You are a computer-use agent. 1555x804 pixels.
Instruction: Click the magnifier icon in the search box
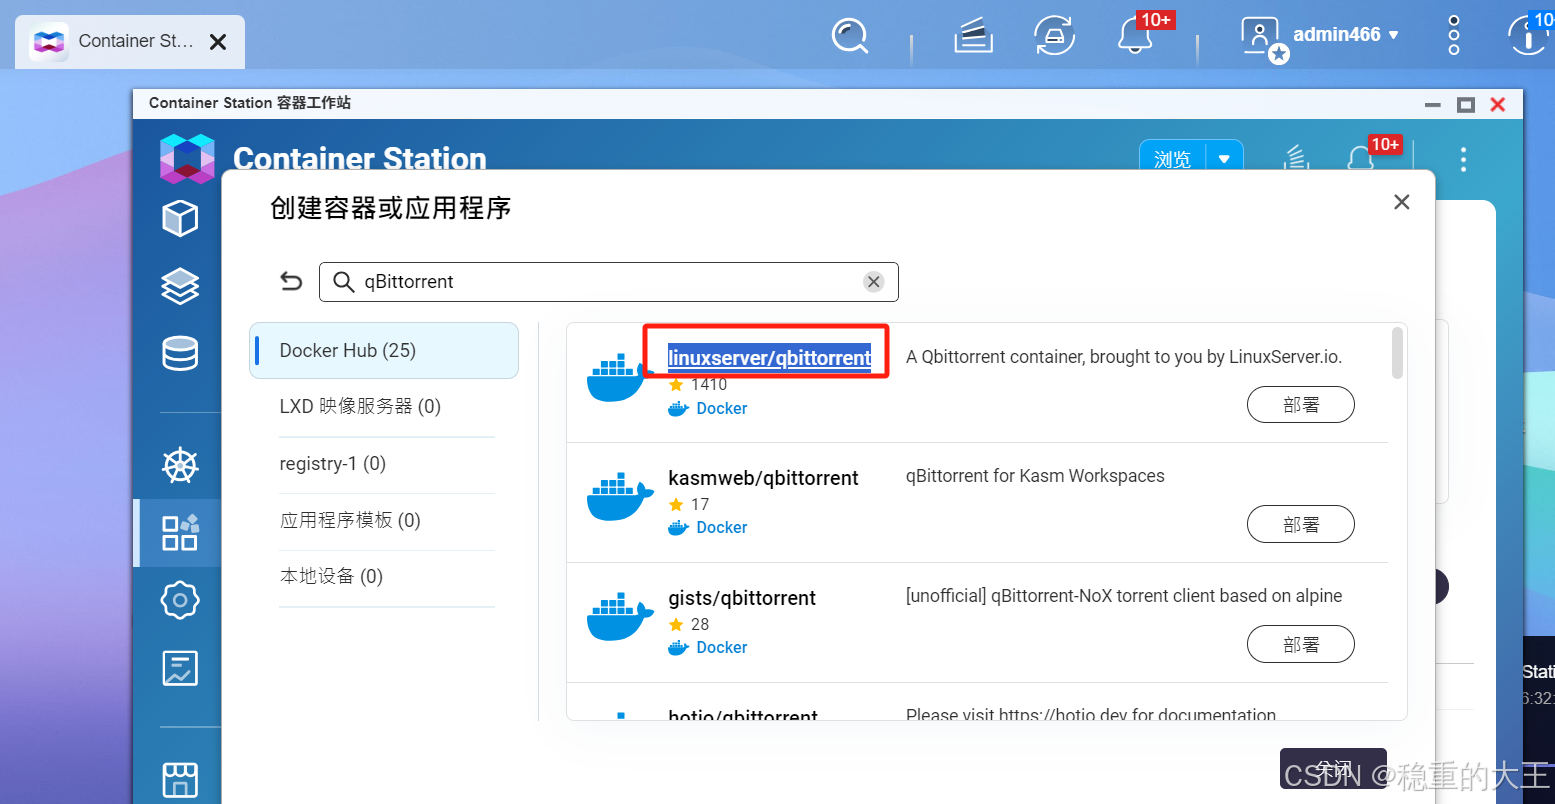344,282
